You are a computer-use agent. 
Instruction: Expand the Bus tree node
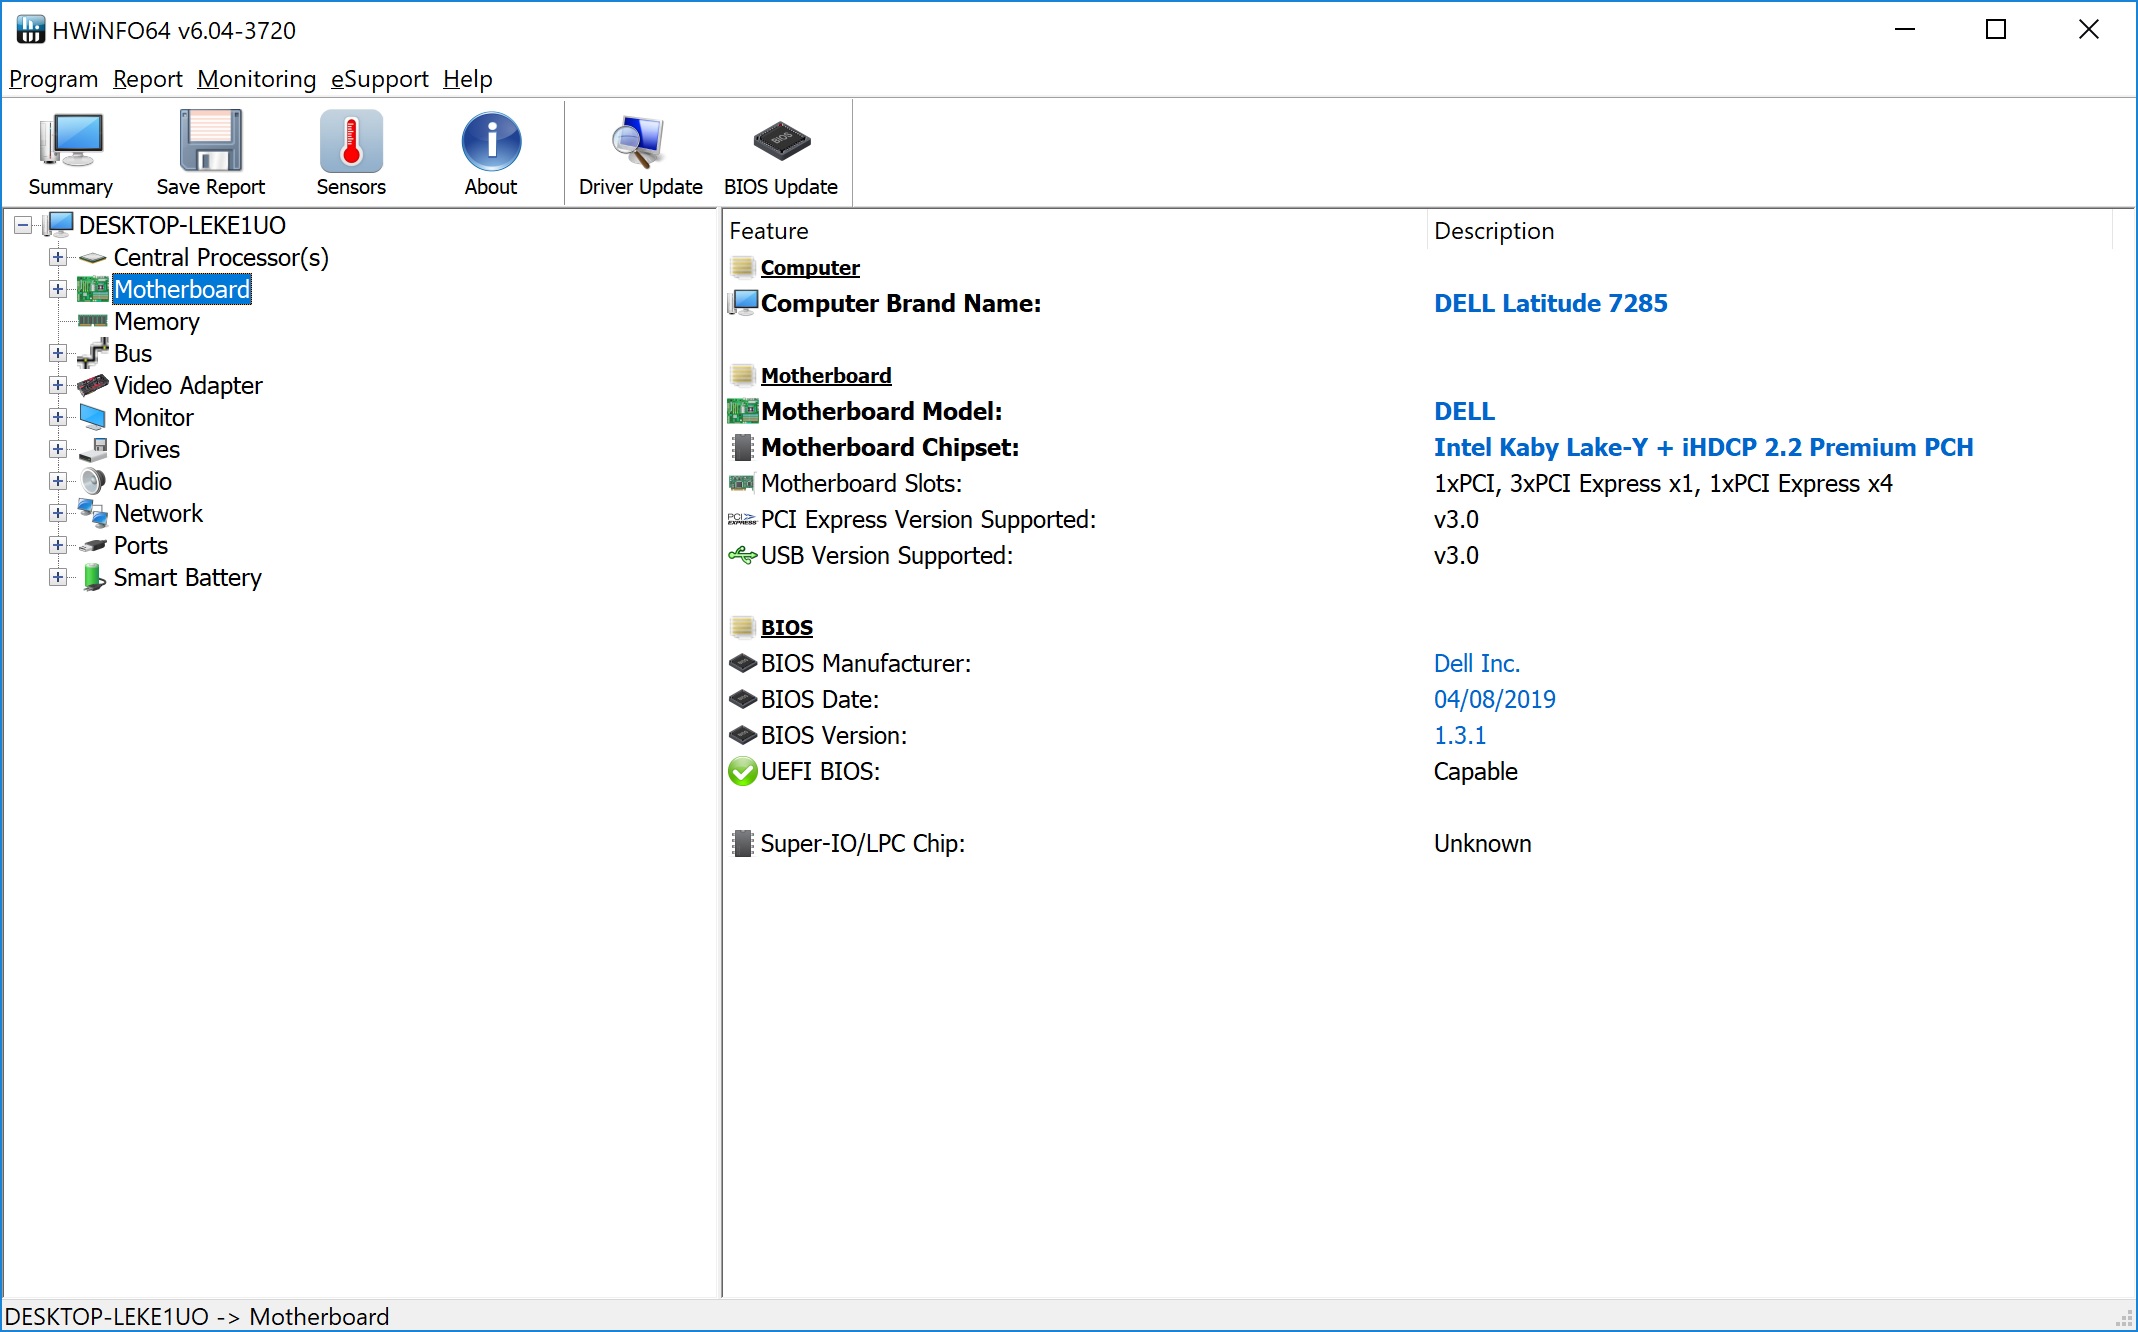tap(58, 353)
